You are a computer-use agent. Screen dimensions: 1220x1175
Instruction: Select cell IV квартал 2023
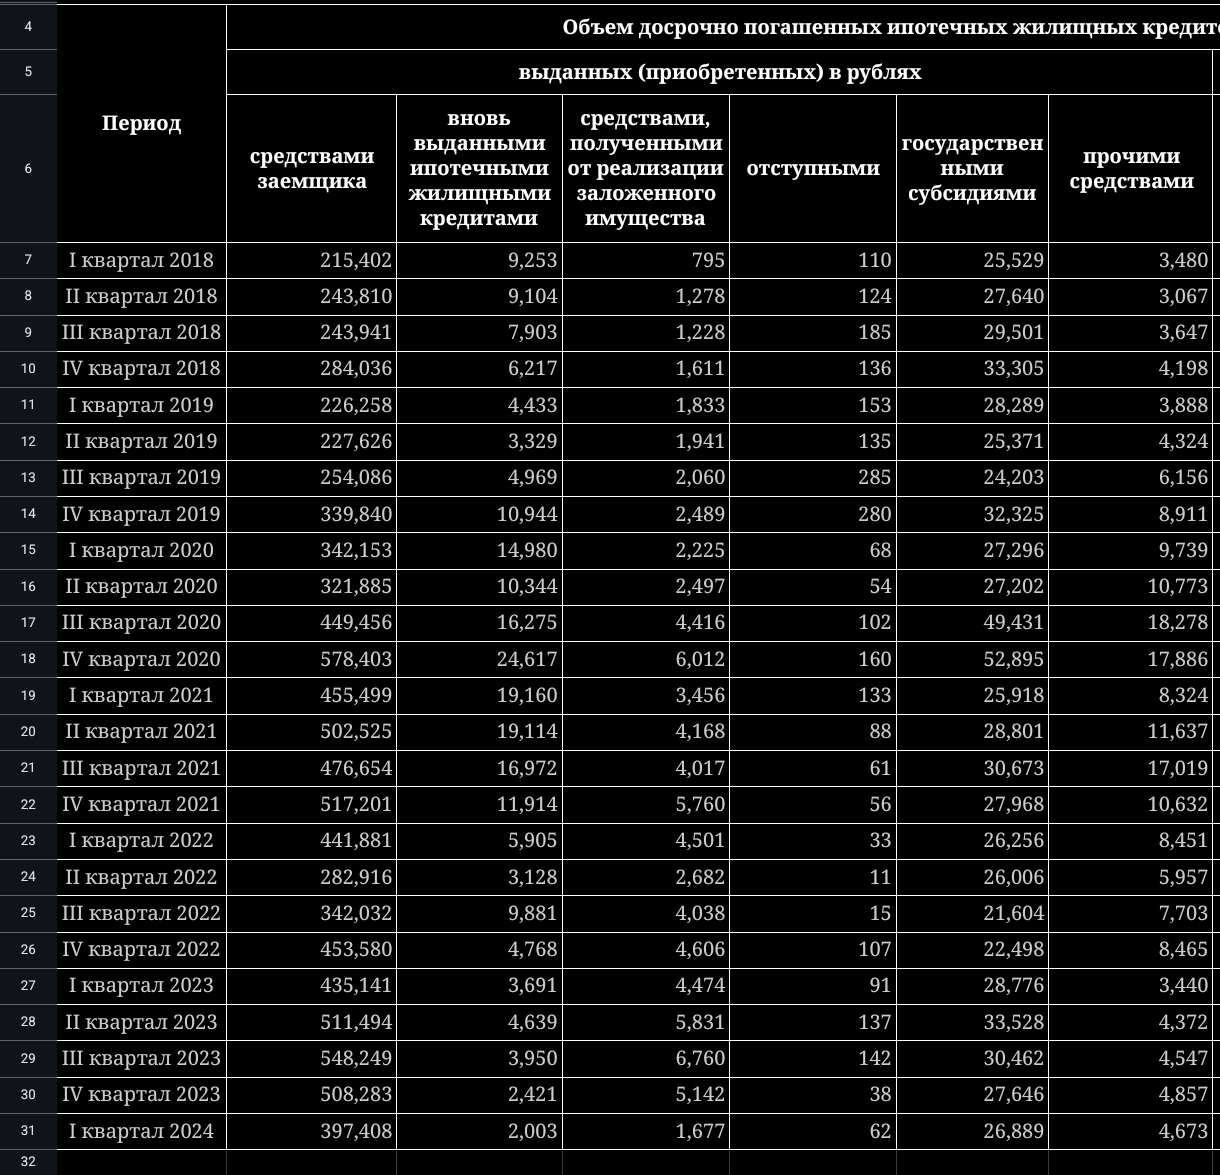click(x=142, y=1094)
